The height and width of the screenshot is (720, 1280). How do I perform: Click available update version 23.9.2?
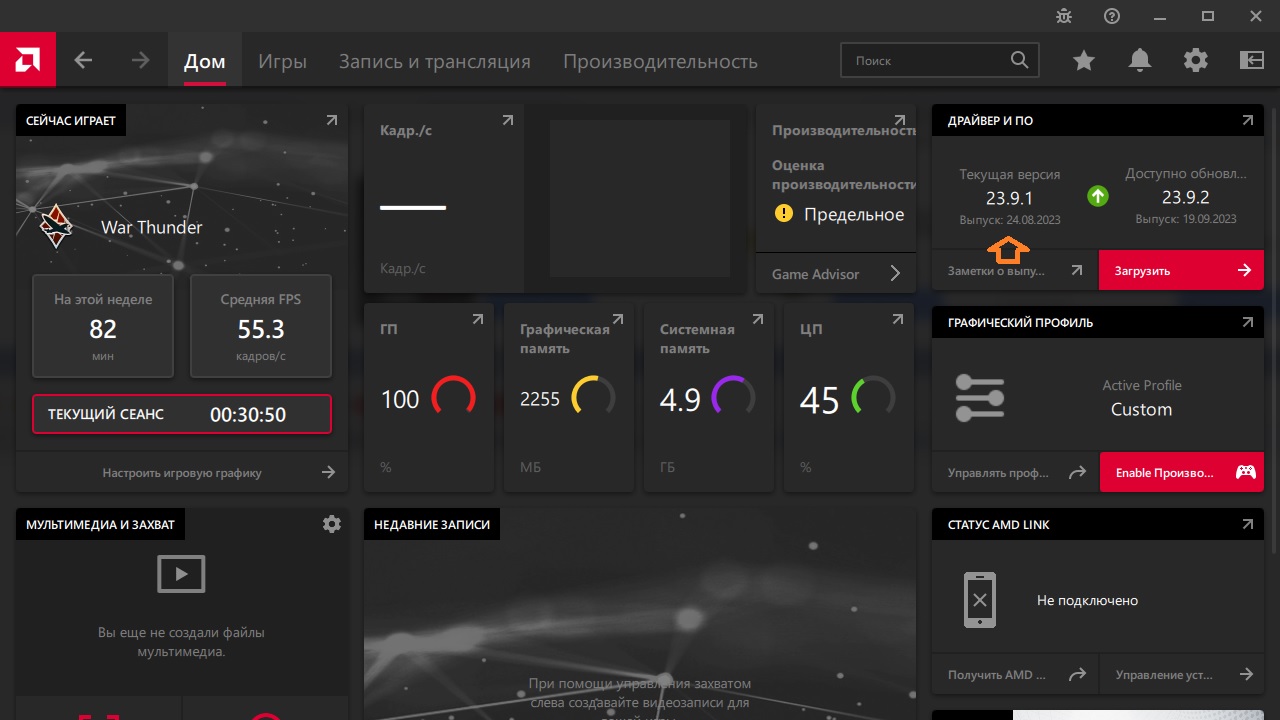pos(1186,198)
